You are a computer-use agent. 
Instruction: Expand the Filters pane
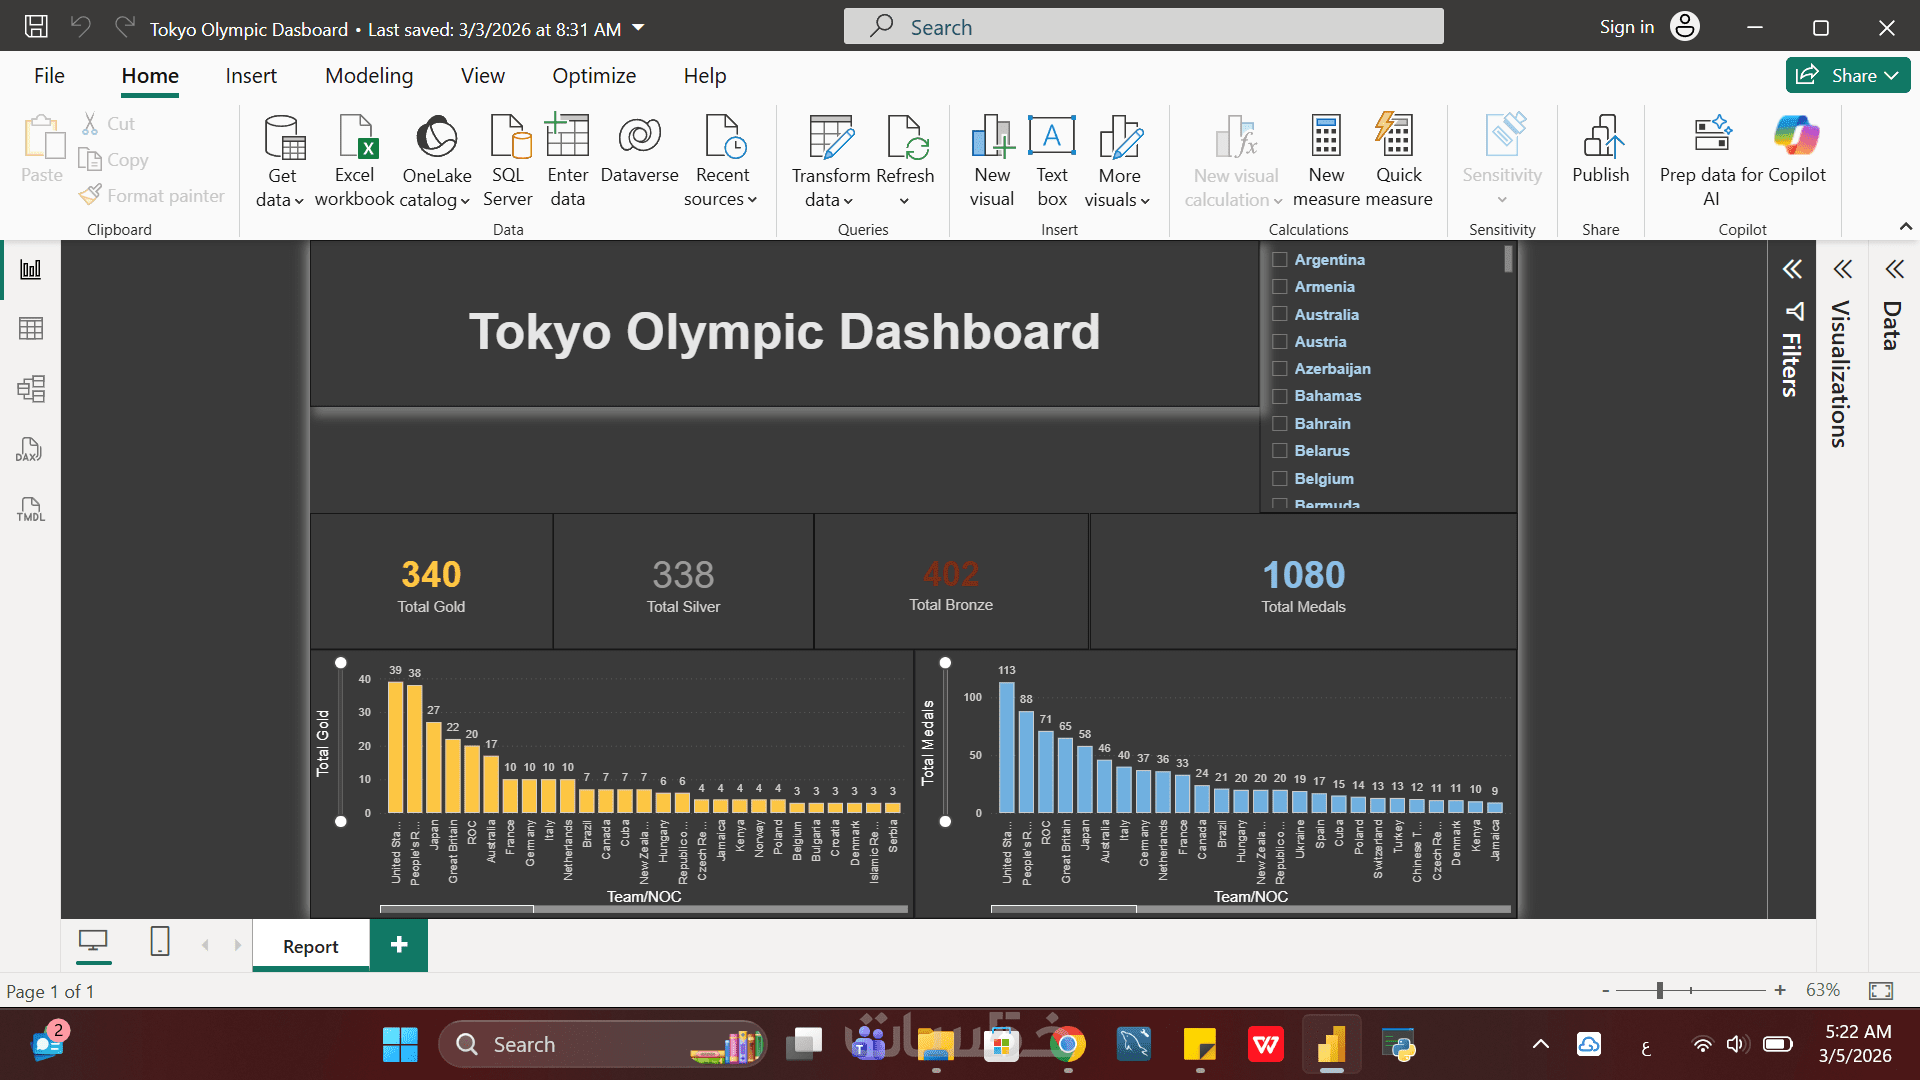(1792, 269)
